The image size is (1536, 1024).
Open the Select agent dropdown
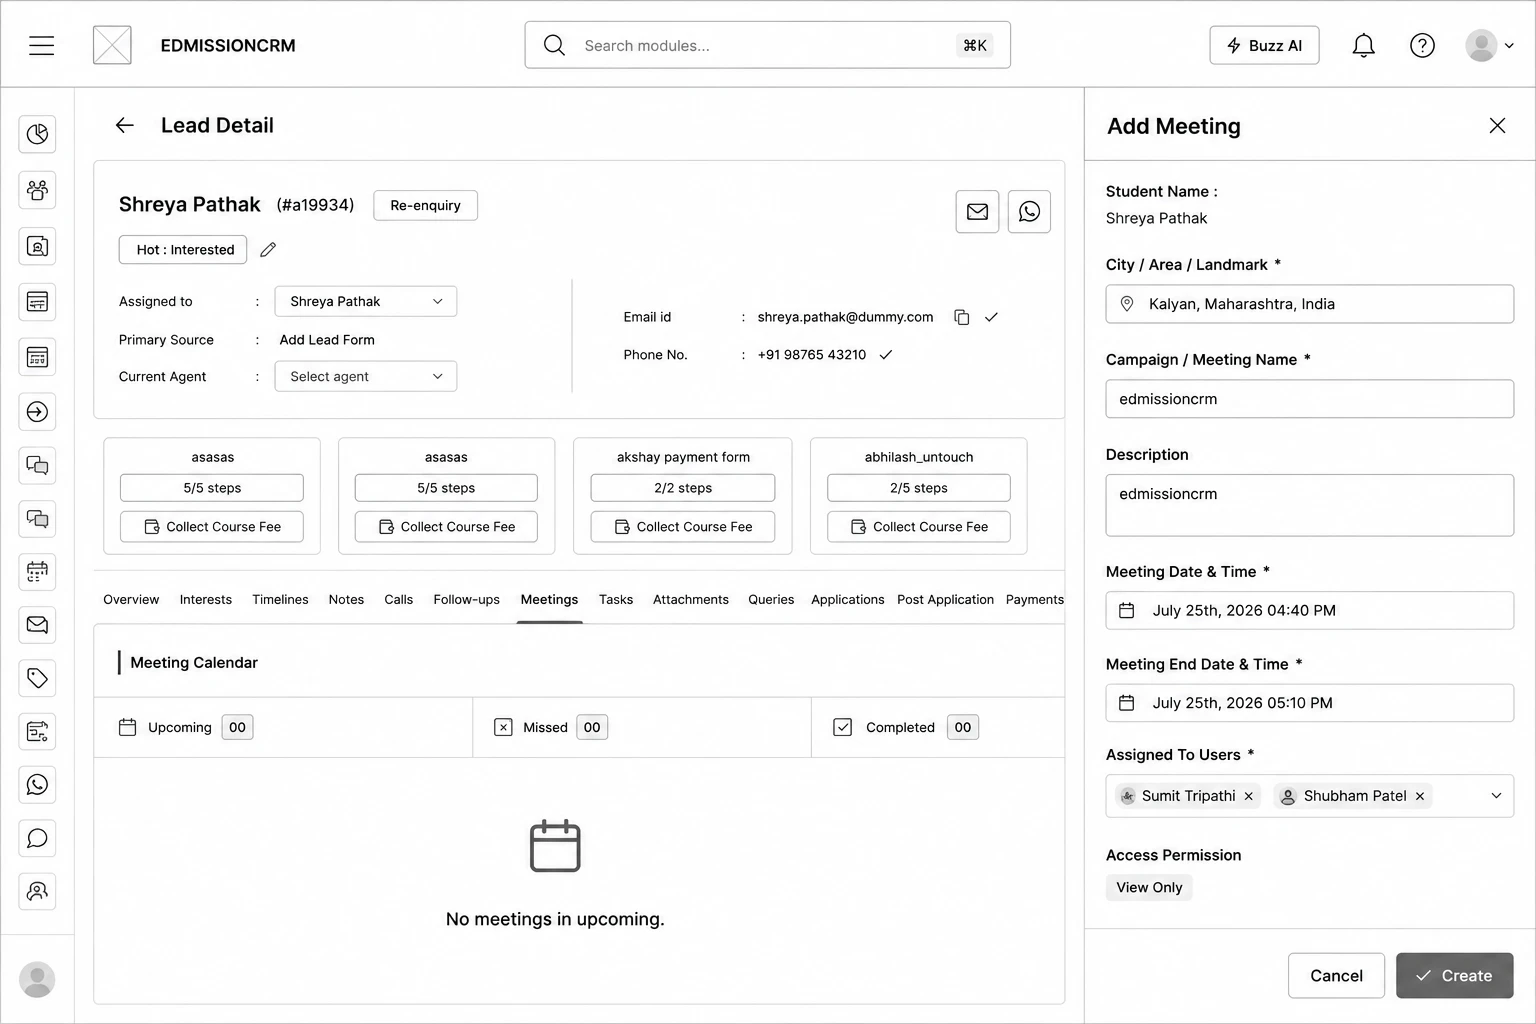(366, 376)
